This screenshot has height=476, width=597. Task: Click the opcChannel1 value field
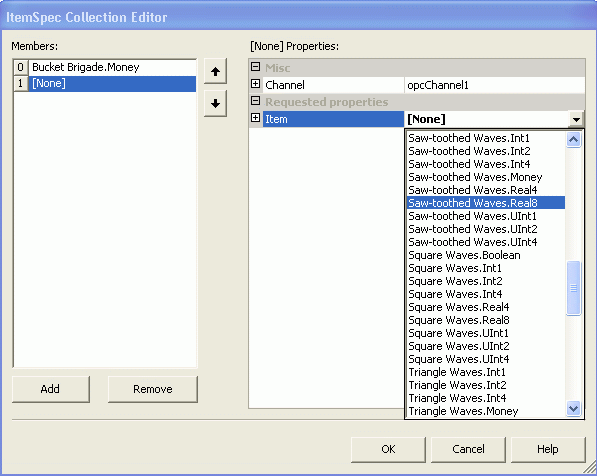tap(494, 85)
